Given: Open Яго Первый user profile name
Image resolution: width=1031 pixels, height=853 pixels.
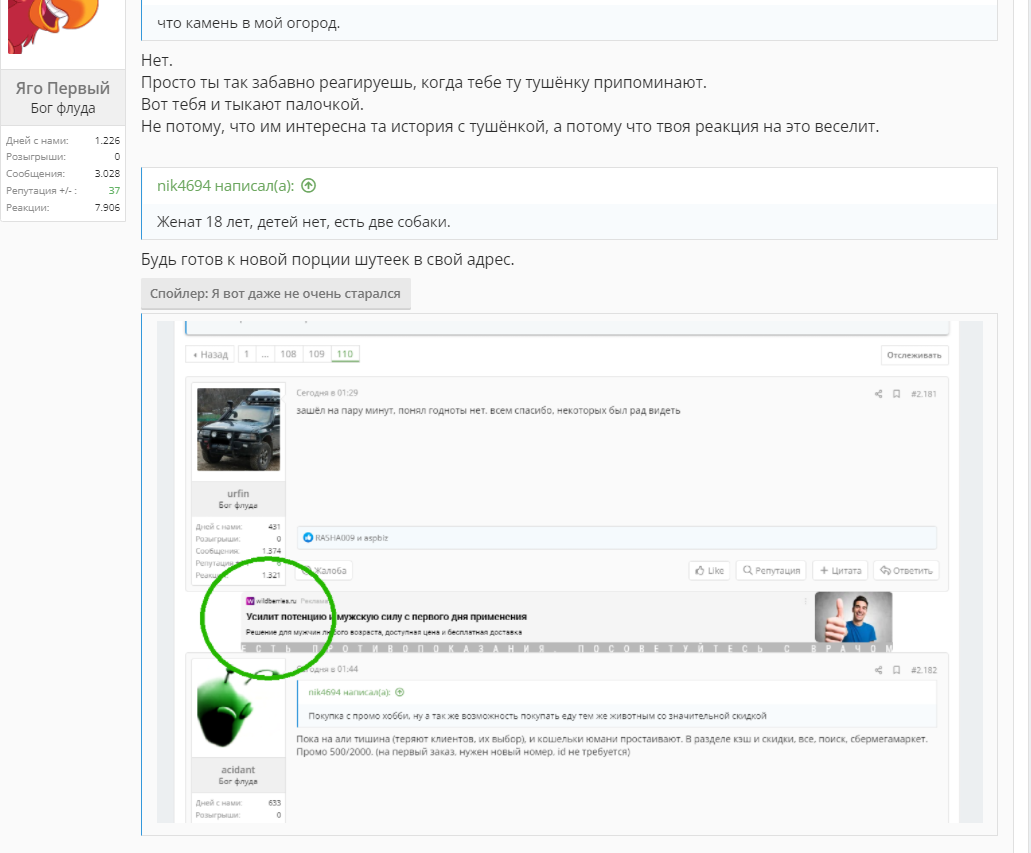Looking at the screenshot, I should tap(62, 88).
